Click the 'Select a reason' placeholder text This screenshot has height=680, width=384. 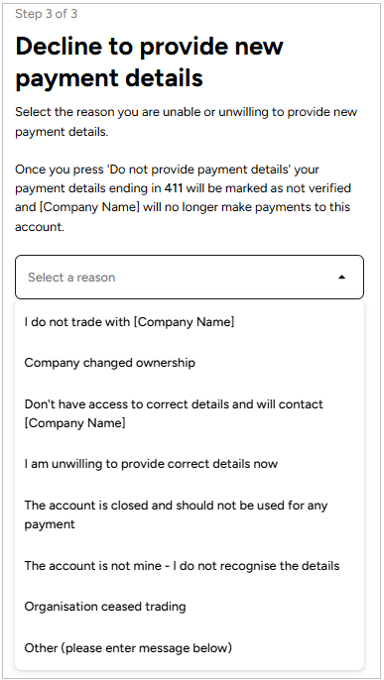coord(72,278)
